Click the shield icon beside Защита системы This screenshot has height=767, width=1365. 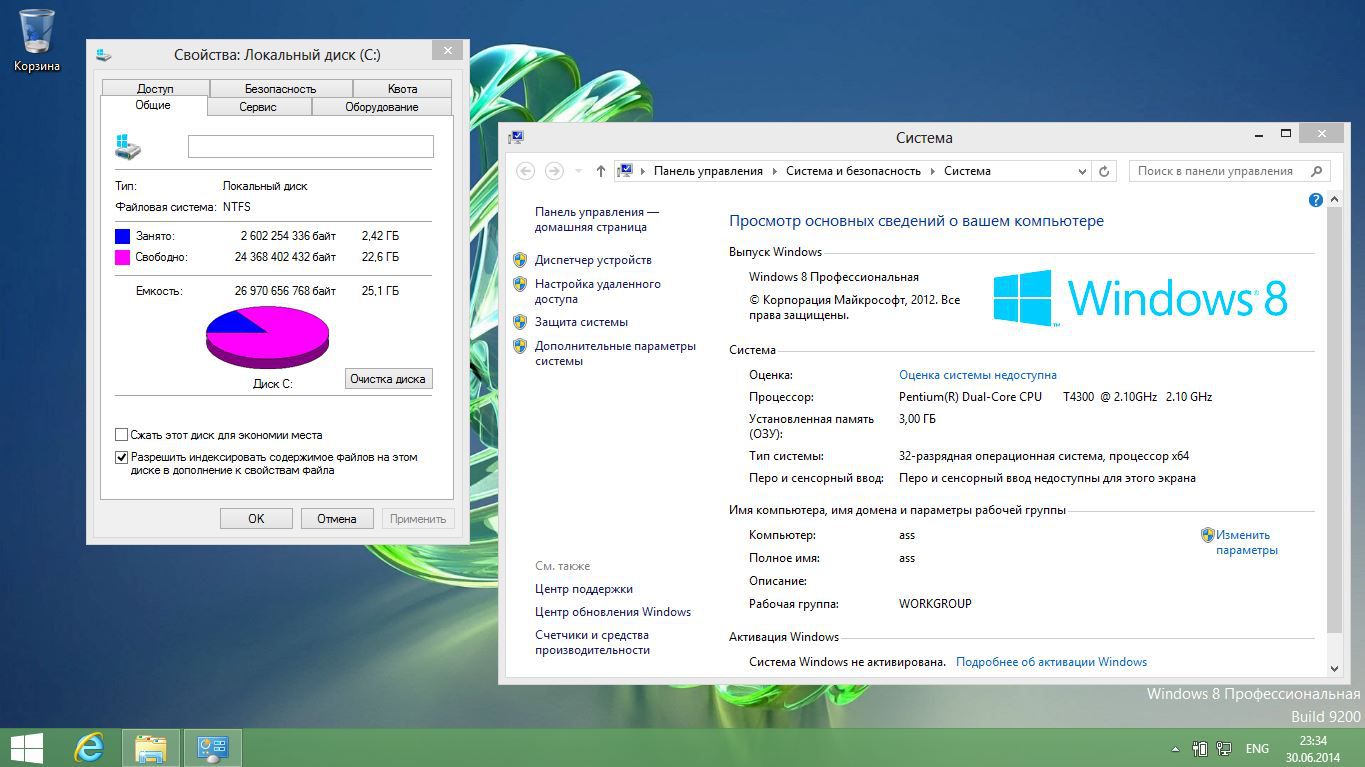pos(520,322)
